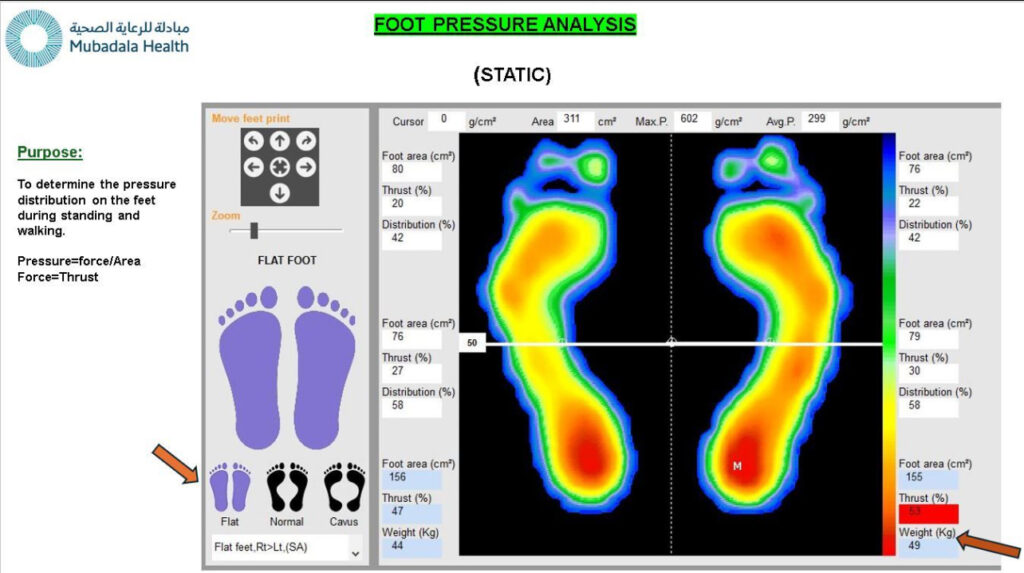The height and width of the screenshot is (573, 1024).
Task: Click the M max pressure marker on right heel
Action: (737, 466)
